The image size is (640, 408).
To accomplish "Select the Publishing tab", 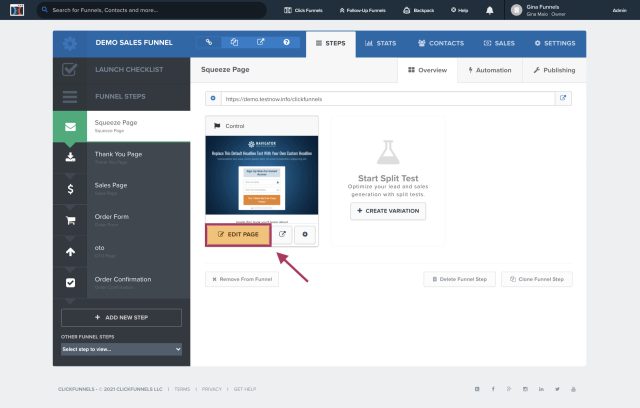I will click(554, 70).
